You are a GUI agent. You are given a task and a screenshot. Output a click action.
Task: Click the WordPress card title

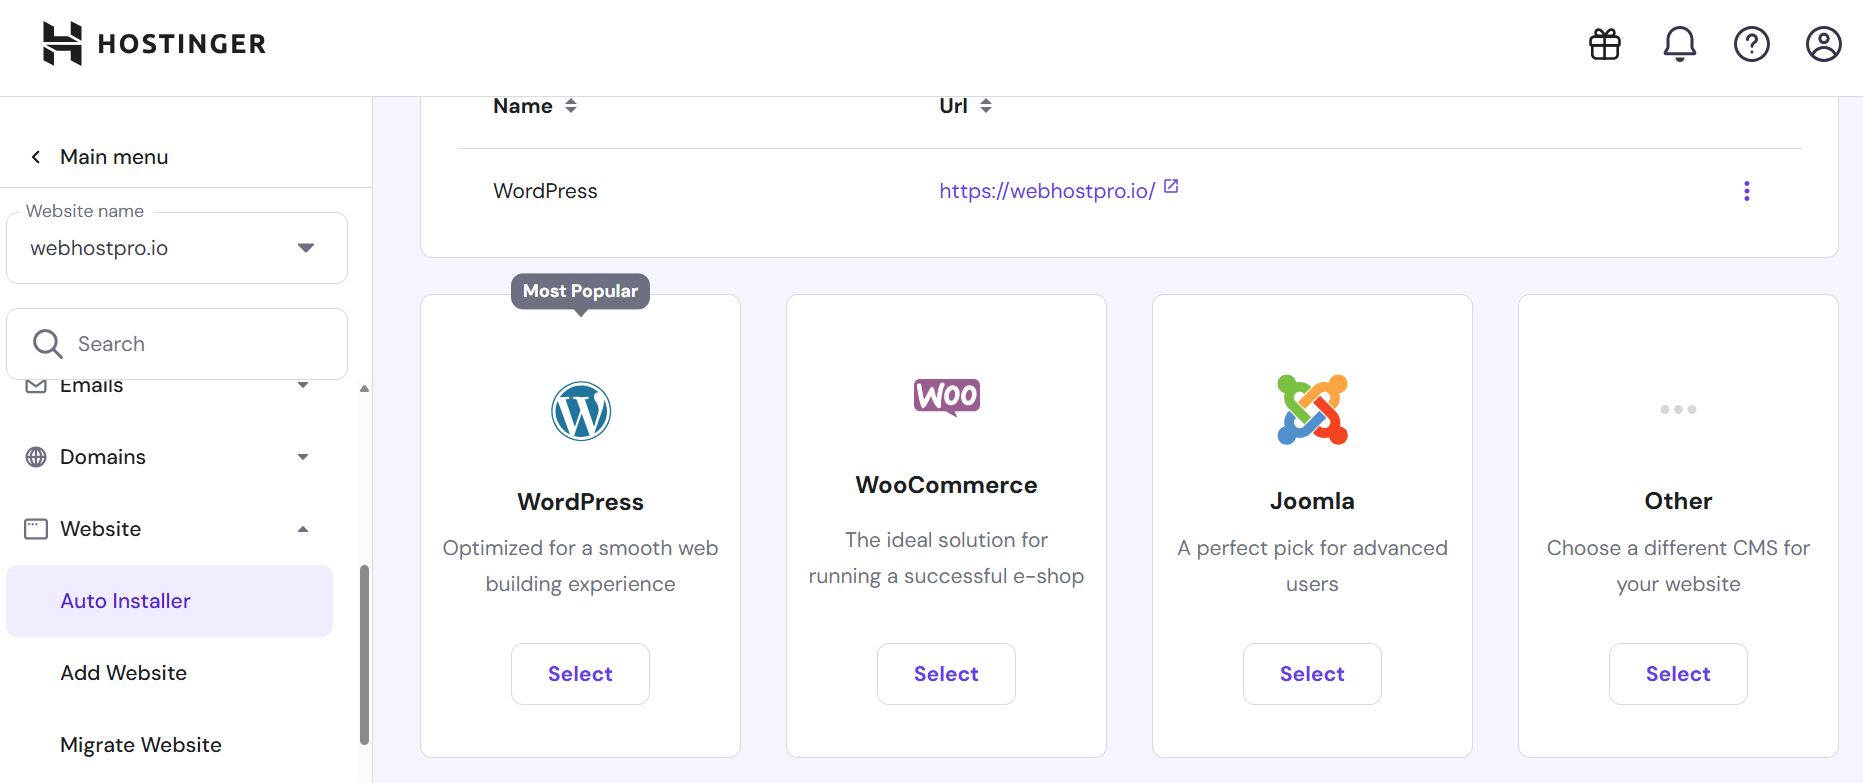[580, 502]
